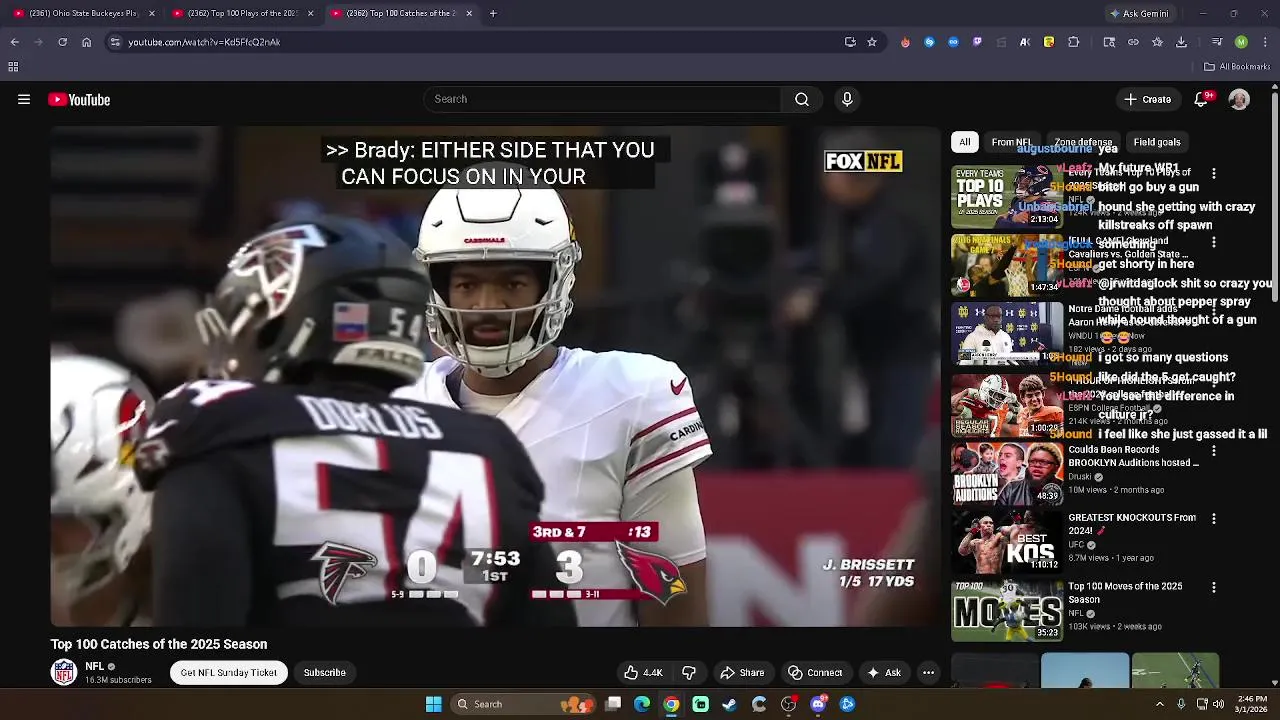Open the apps grid on bookmarks bar
The height and width of the screenshot is (720, 1280).
13,67
